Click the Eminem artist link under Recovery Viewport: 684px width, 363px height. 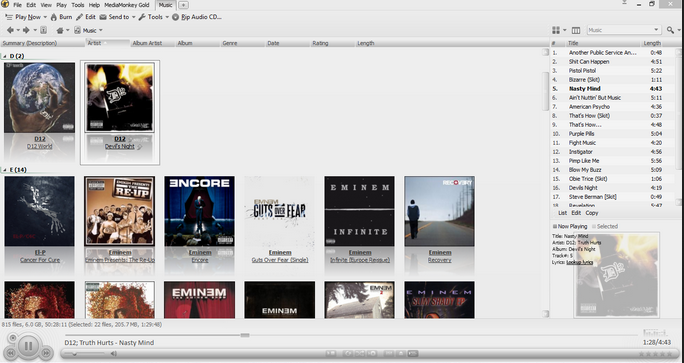(440, 252)
